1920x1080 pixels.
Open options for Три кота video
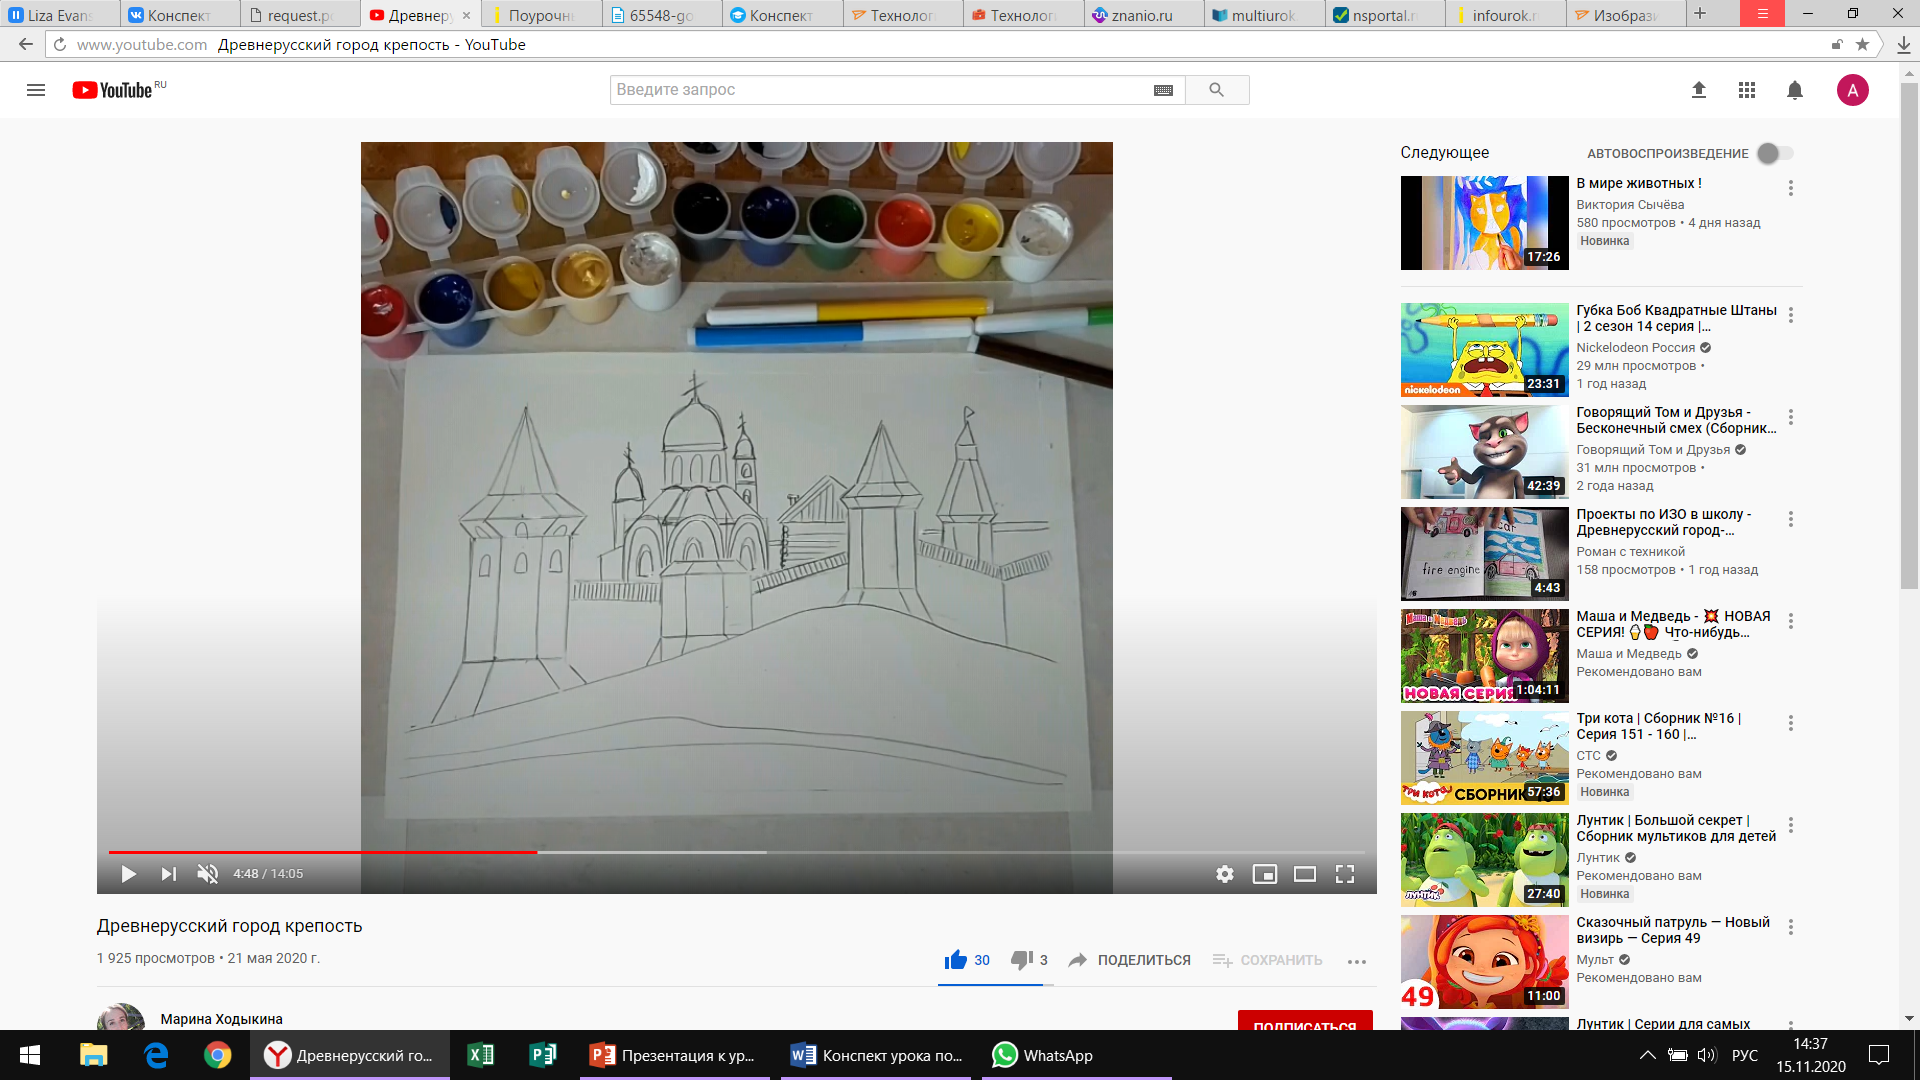point(1790,723)
